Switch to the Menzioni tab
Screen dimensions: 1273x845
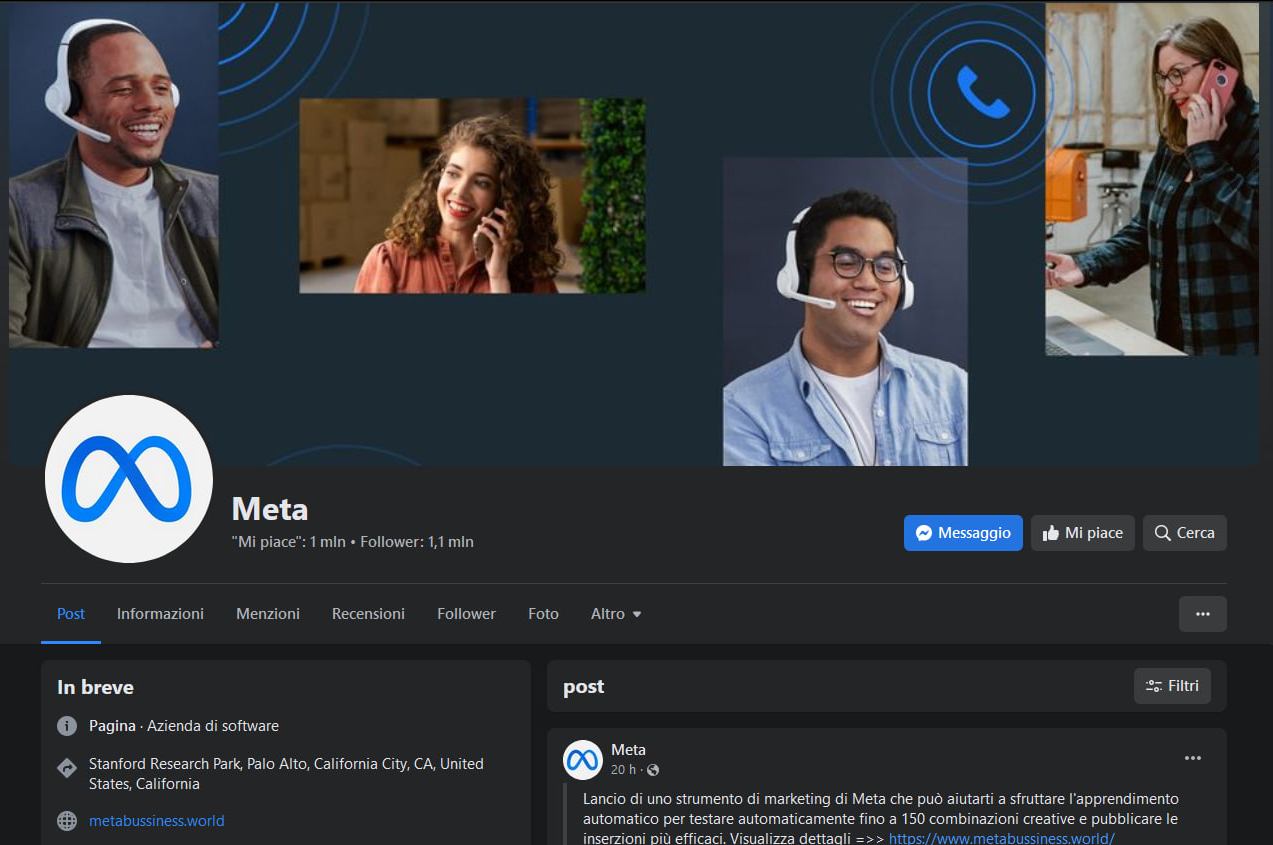[x=268, y=614]
